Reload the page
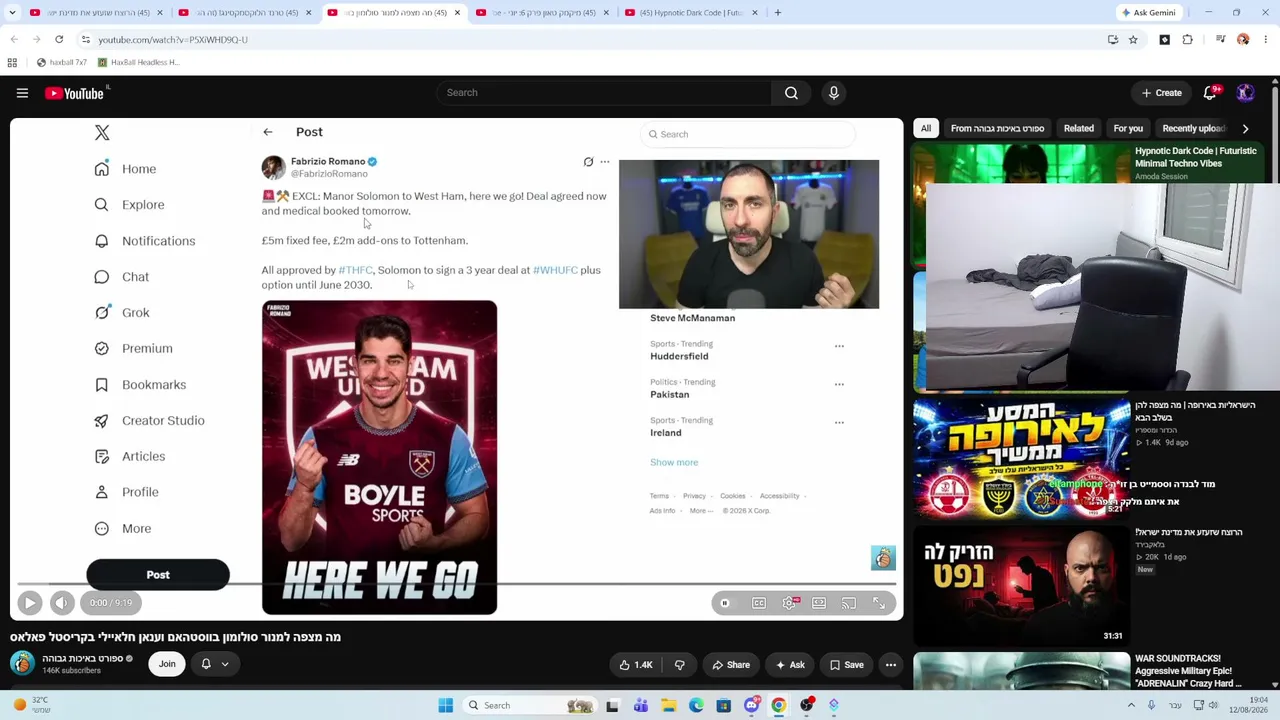 tap(59, 40)
